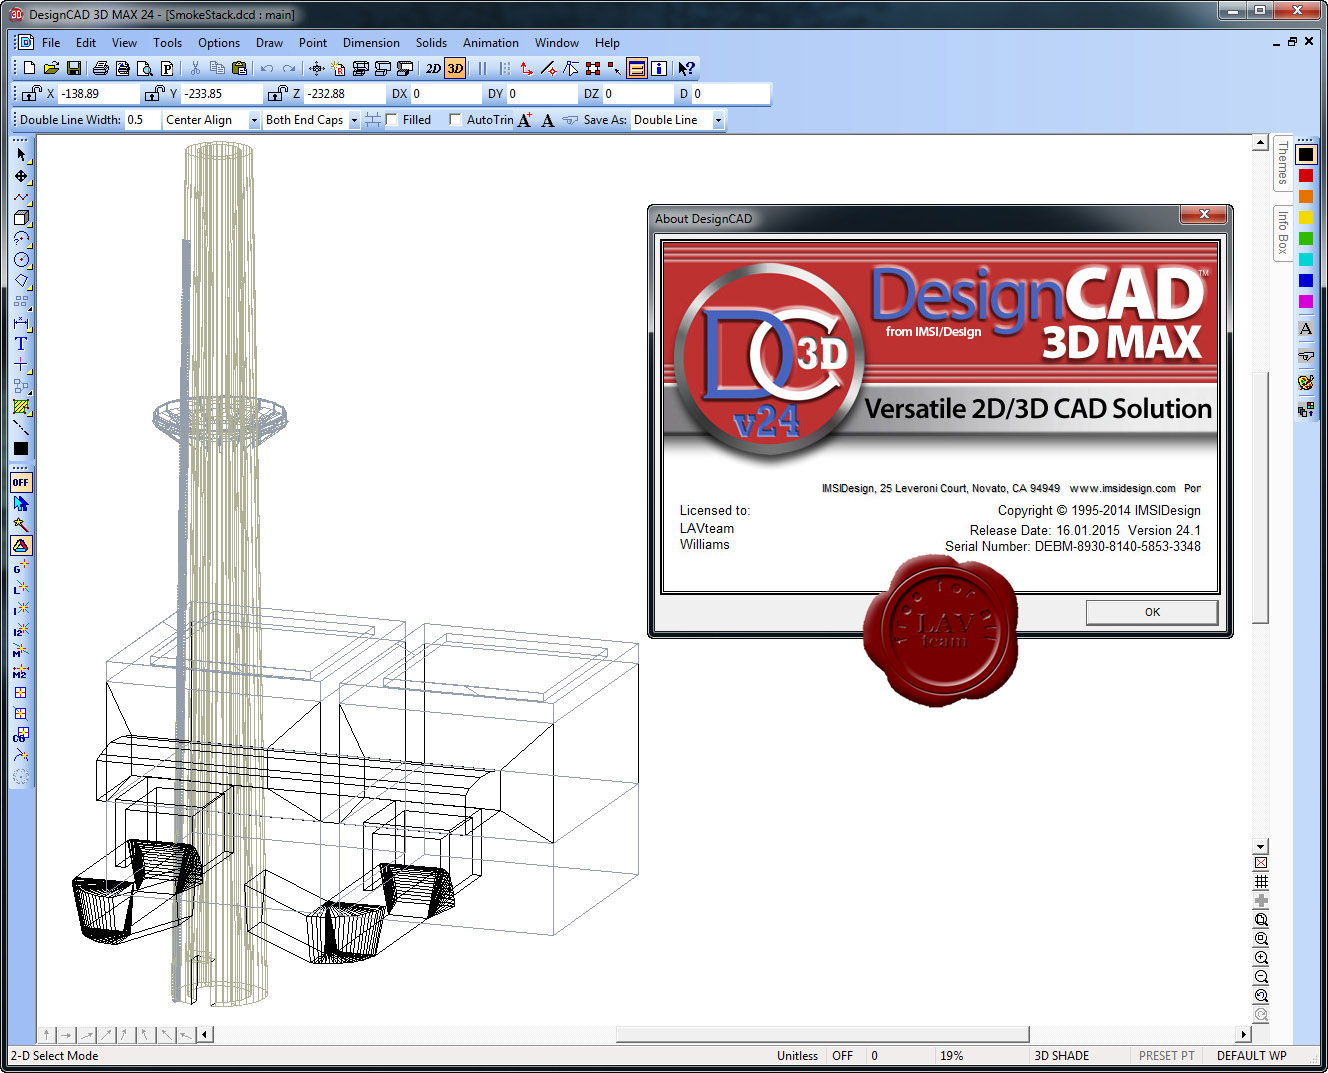Save the drawing with the floppy icon
The width and height of the screenshot is (1328, 1073).
click(x=73, y=68)
